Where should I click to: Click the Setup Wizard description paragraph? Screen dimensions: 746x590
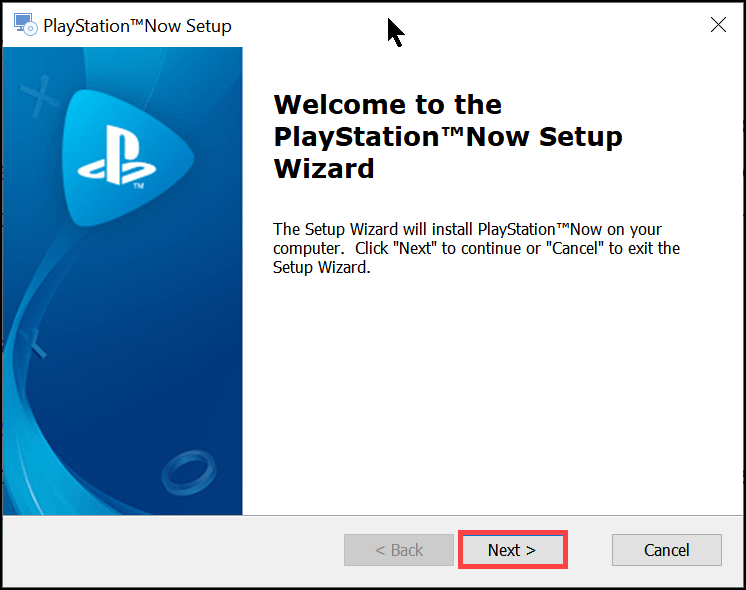click(x=476, y=248)
